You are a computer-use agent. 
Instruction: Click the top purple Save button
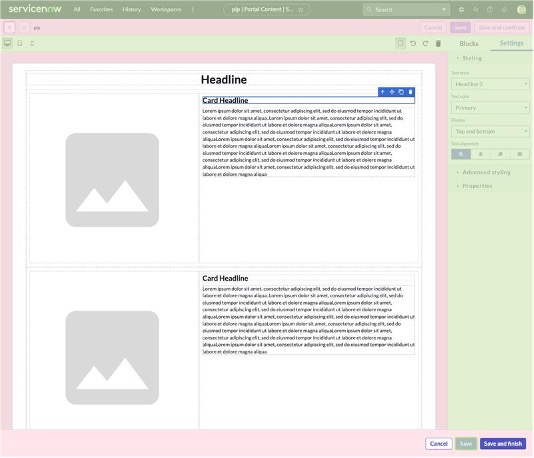(460, 28)
